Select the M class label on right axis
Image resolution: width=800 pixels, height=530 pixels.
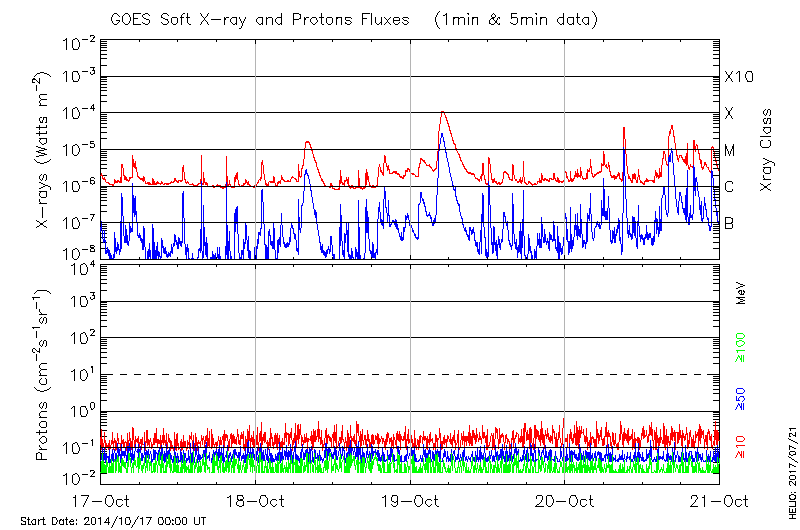[x=730, y=151]
